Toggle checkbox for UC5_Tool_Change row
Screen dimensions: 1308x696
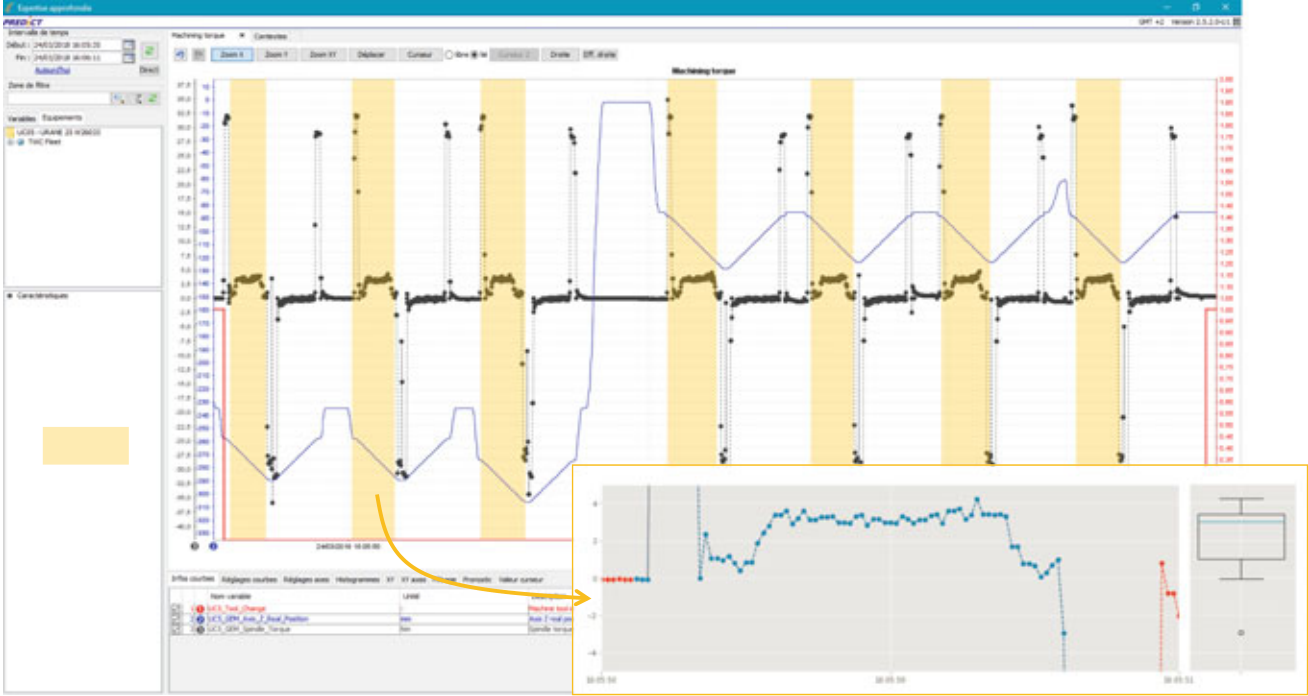pos(176,609)
